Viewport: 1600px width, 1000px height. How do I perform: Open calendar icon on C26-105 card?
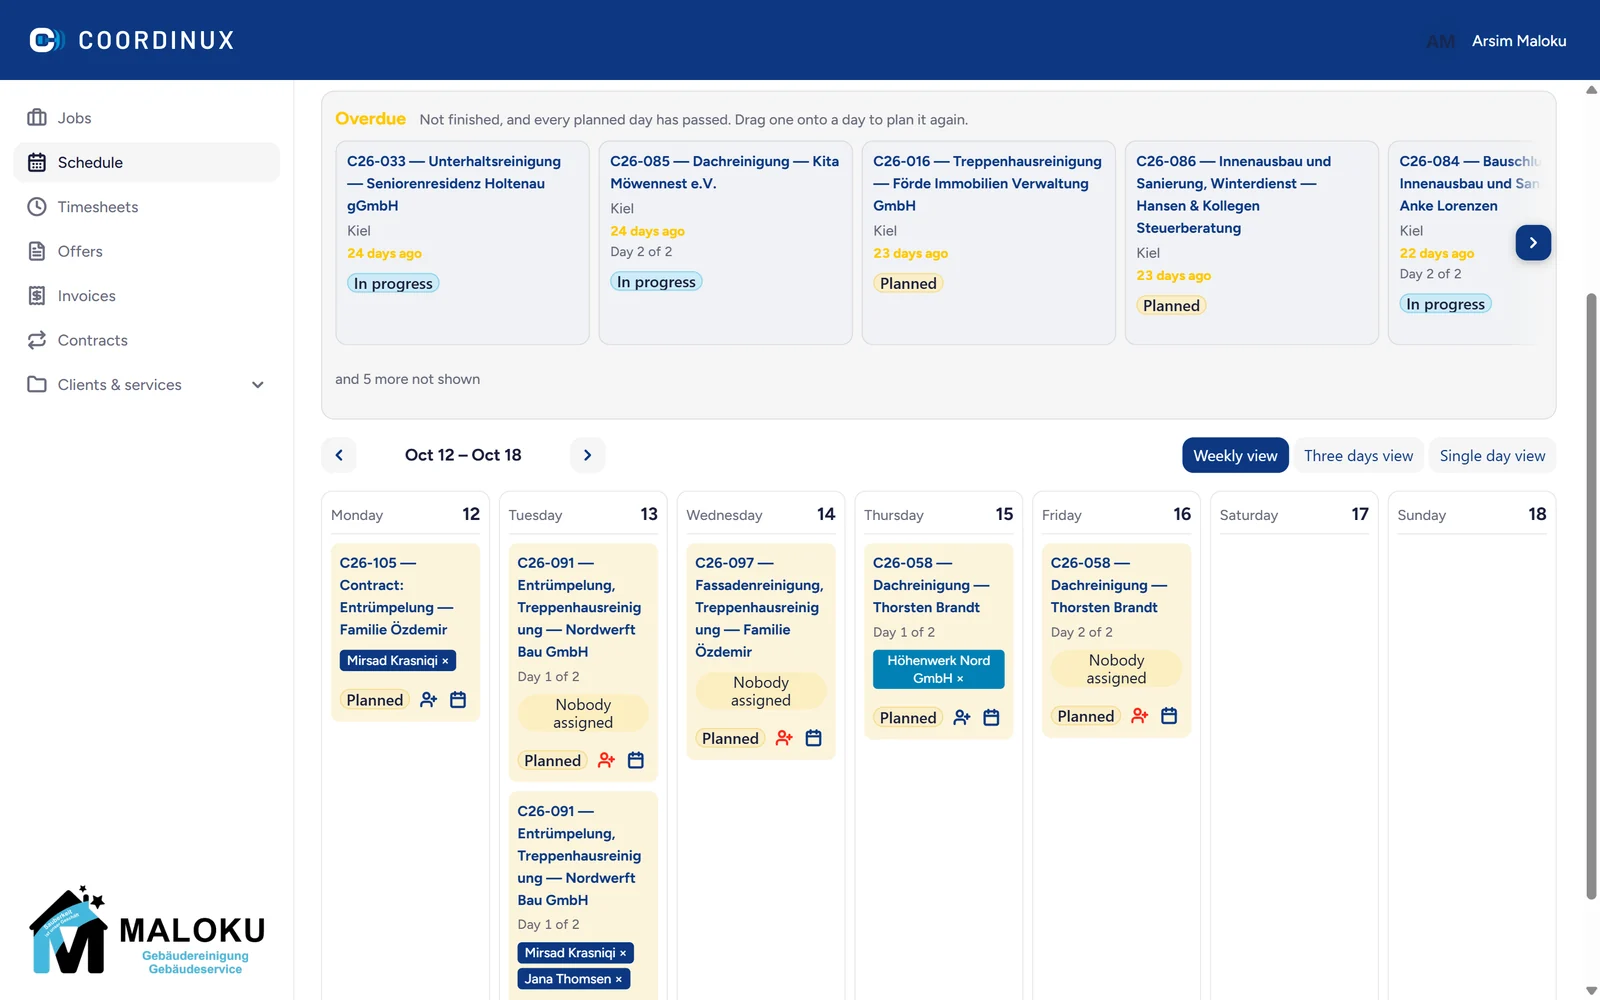click(458, 700)
